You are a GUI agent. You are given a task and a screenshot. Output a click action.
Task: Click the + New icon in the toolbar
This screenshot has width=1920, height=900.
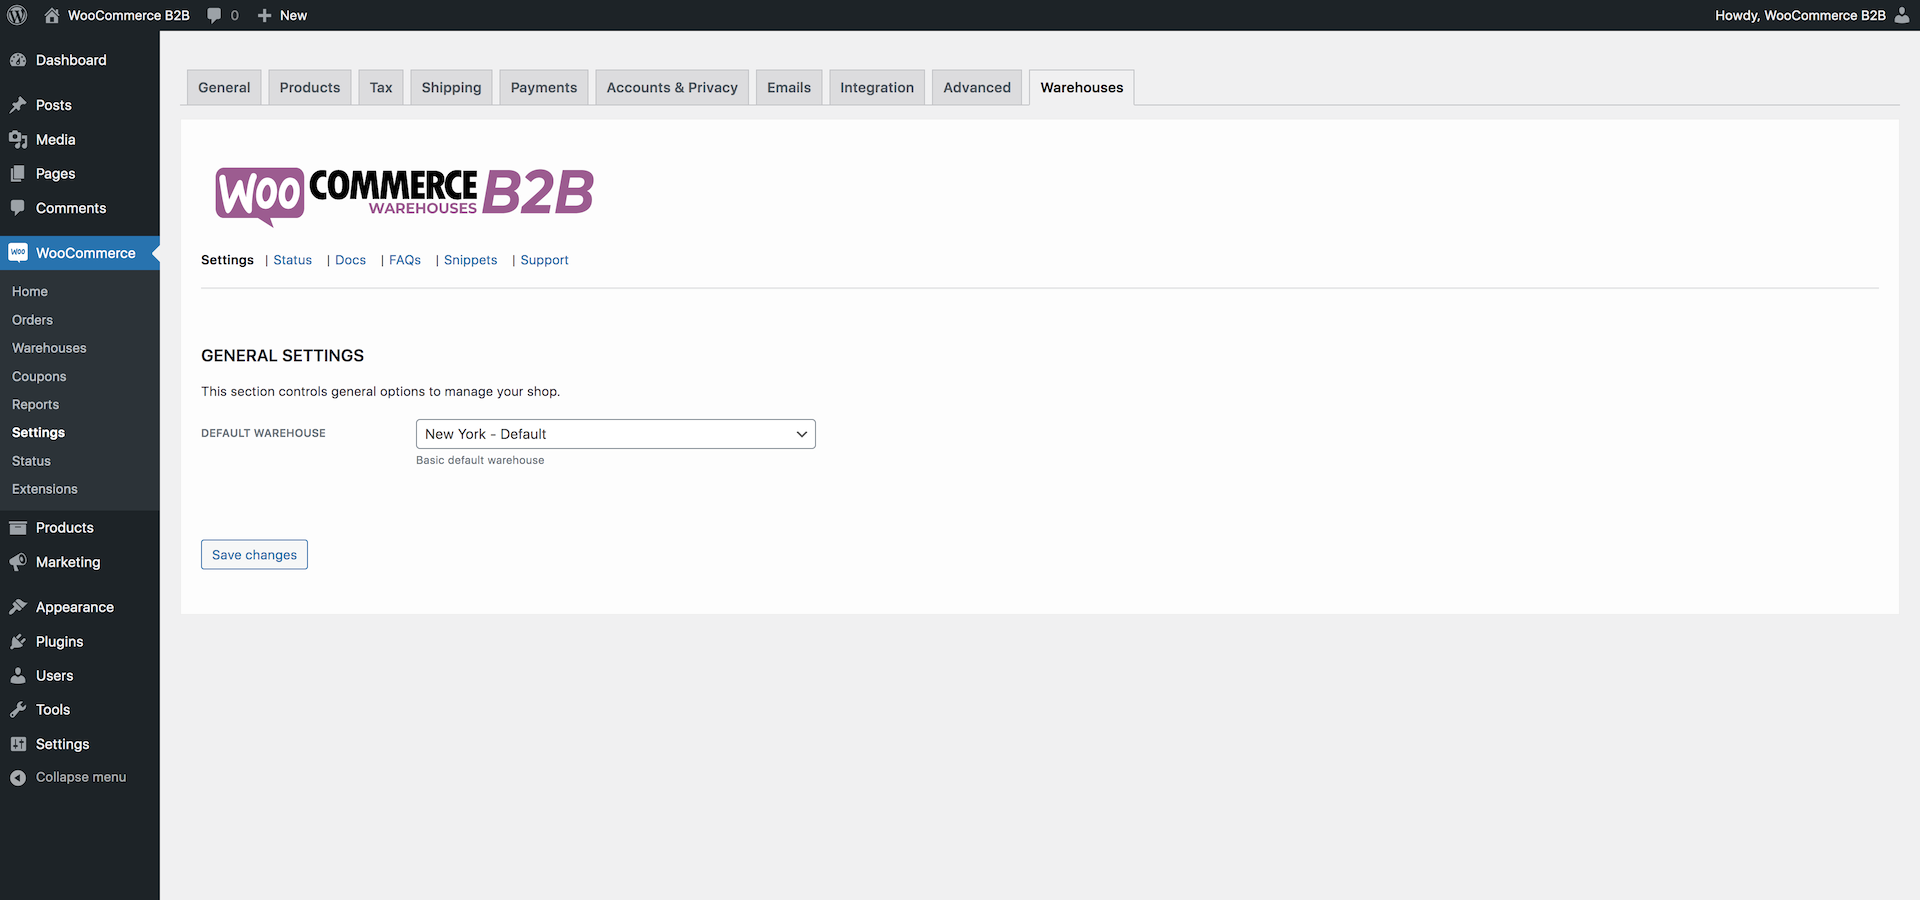(262, 15)
